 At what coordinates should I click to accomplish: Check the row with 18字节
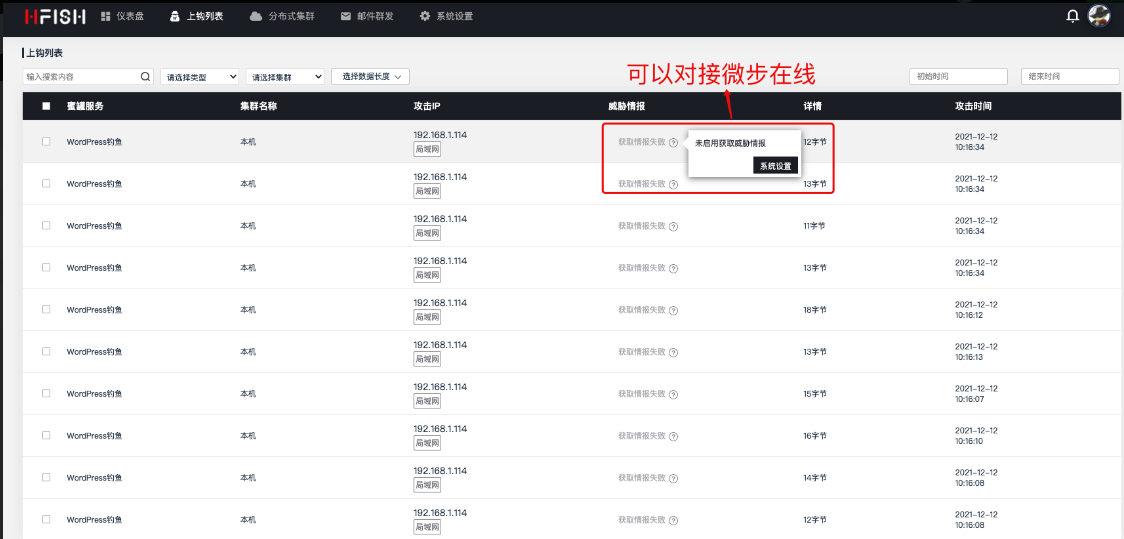click(46, 309)
